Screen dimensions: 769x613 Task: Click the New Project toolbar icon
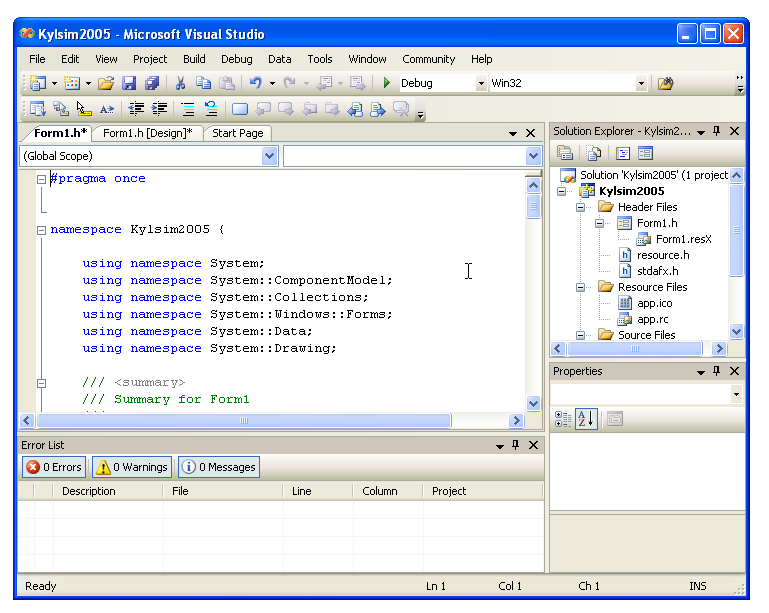point(37,83)
